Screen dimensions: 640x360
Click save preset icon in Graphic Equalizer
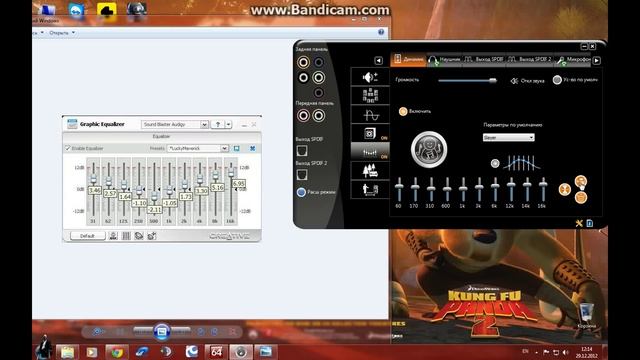(236, 148)
